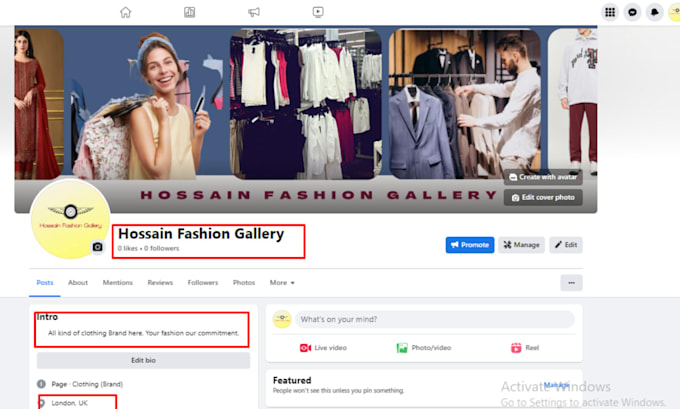The width and height of the screenshot is (680, 409).
Task: Open the Ad Center megaphone icon
Action: 254,12
